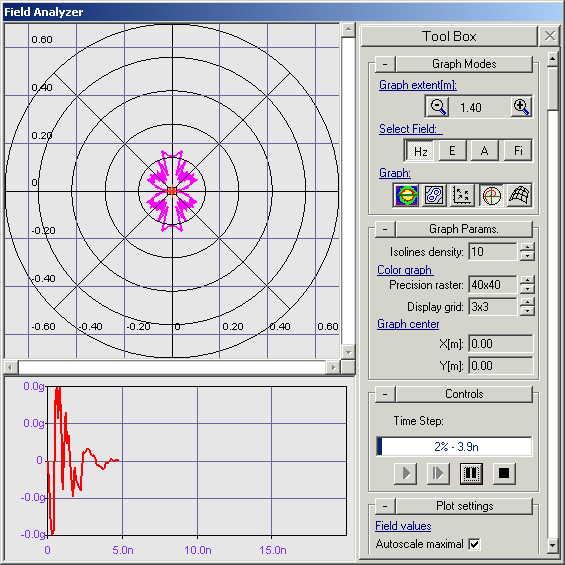Open the Graph center link
565x565 pixels.
coord(408,324)
